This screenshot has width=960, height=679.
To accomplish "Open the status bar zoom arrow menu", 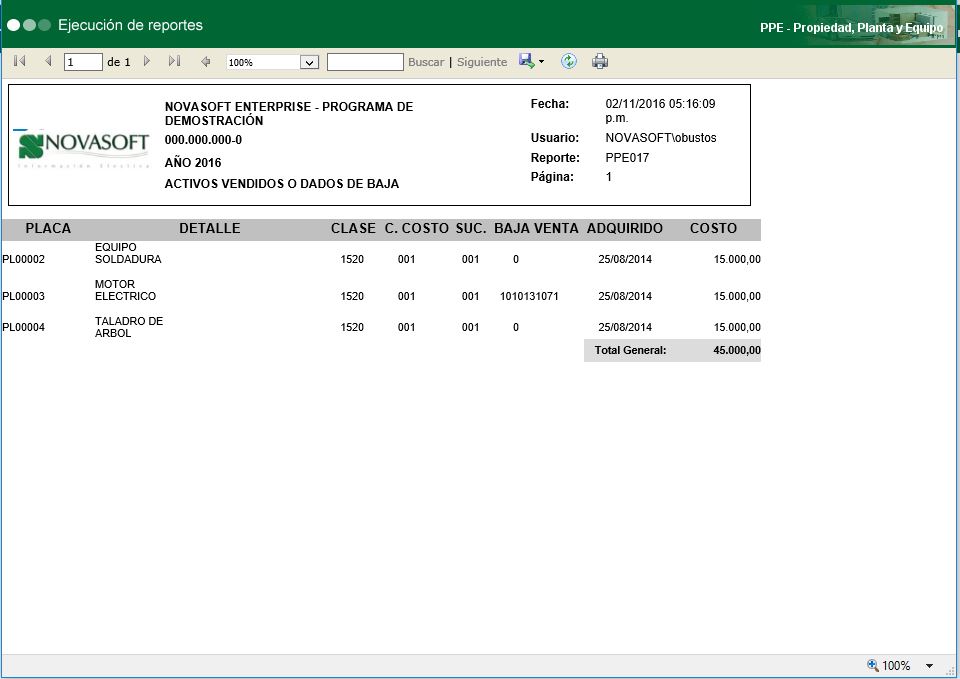I will click(x=929, y=666).
